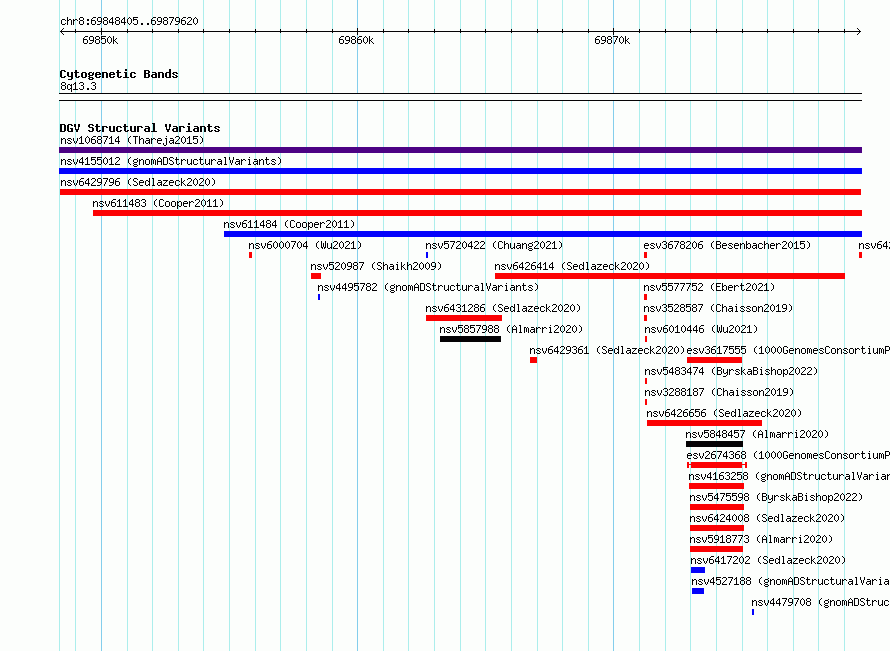Select the black nsv5857988 variant bar
The width and height of the screenshot is (890, 651).
471,339
